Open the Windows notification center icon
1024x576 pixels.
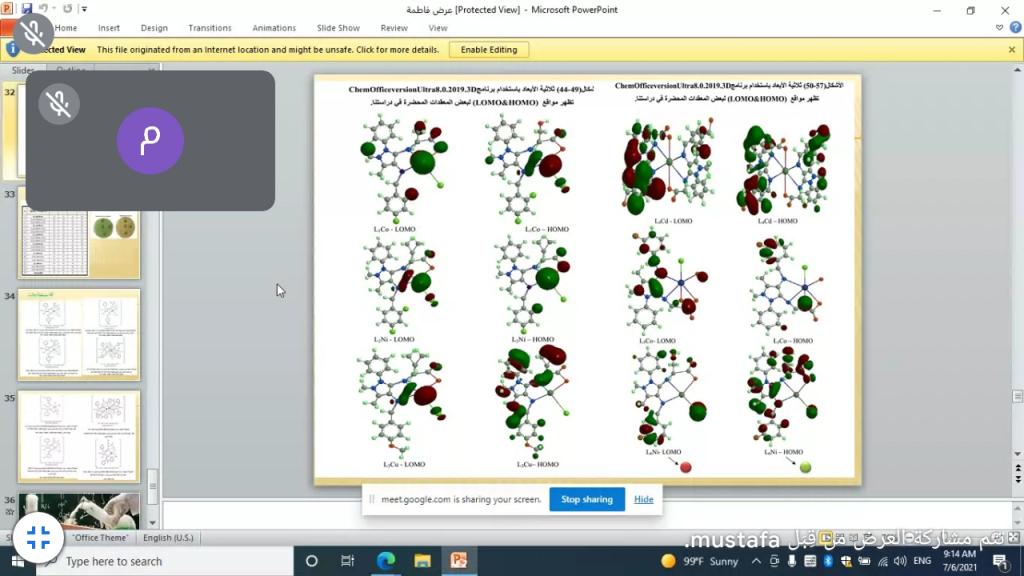(999, 561)
